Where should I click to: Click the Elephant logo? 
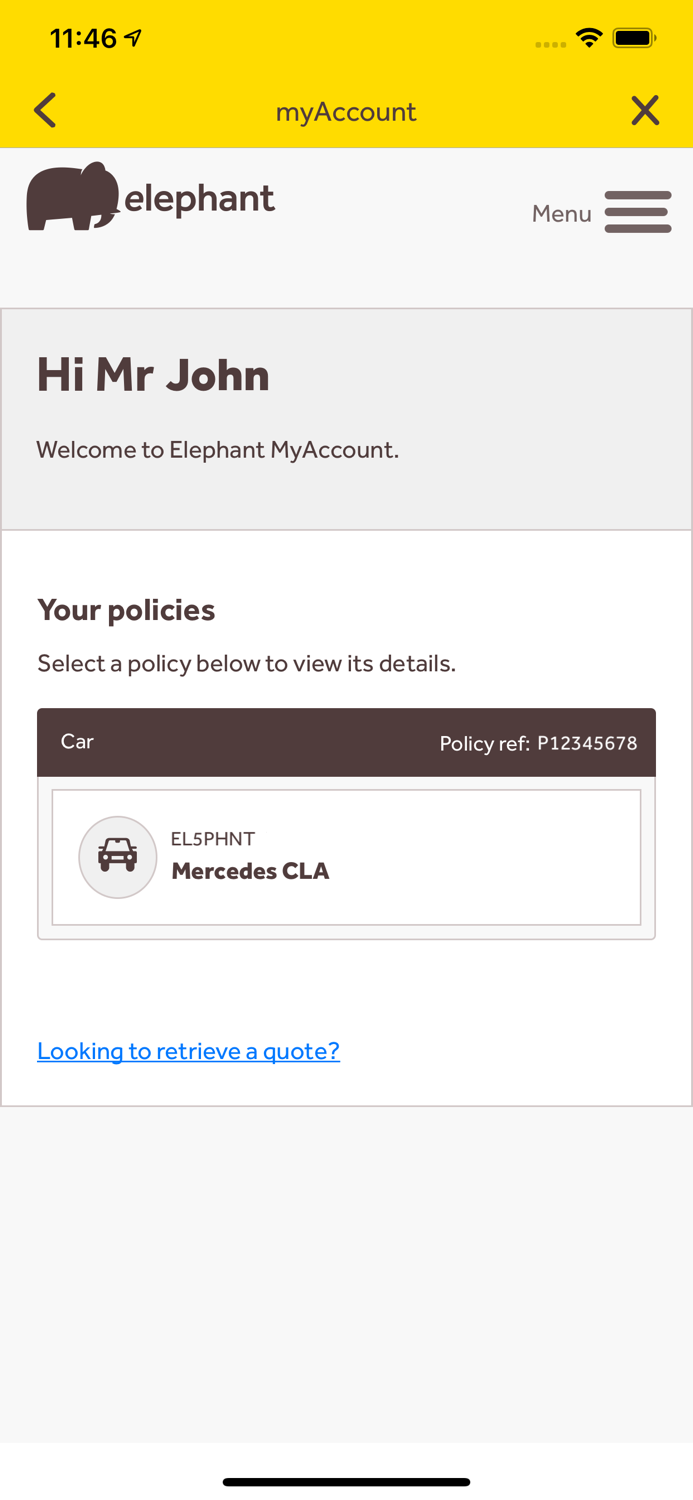coord(150,196)
